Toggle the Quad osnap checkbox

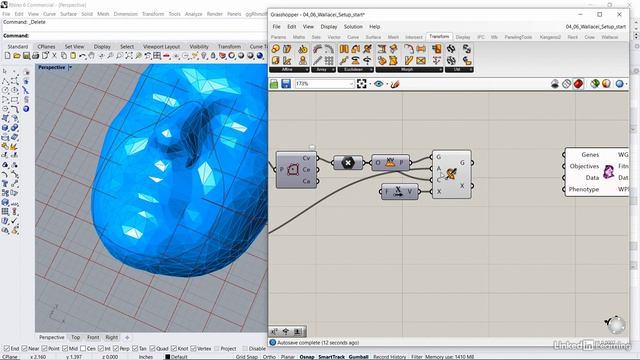[x=152, y=349]
